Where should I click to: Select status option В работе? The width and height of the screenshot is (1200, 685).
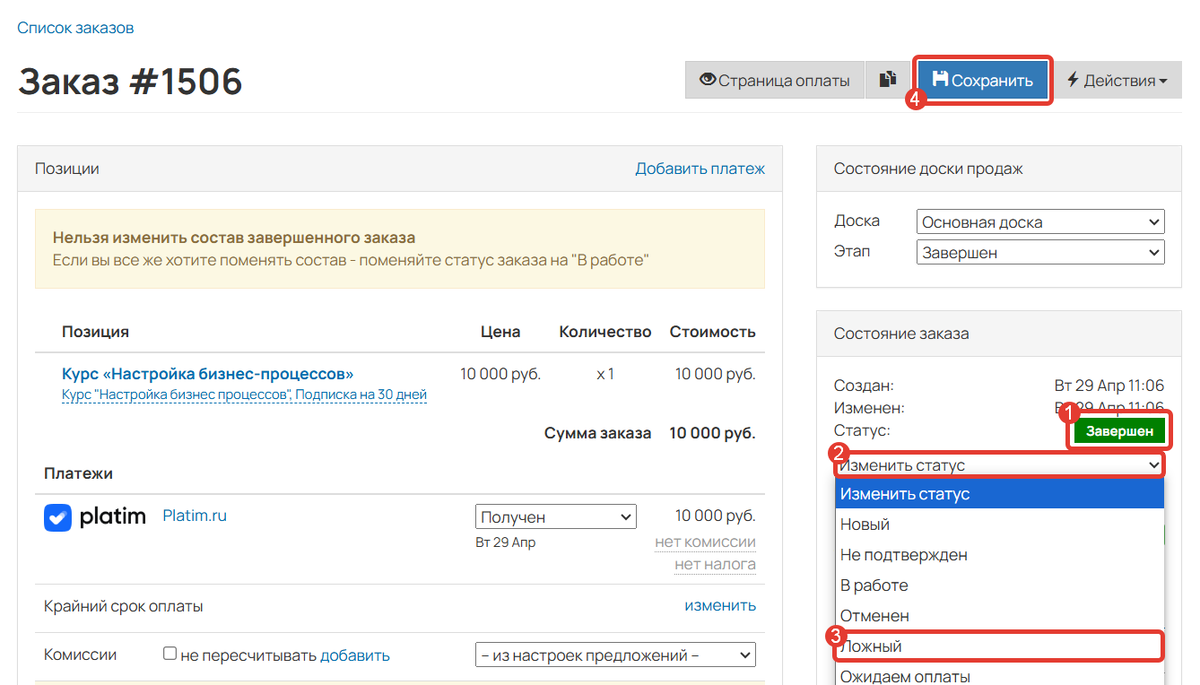[1000, 585]
